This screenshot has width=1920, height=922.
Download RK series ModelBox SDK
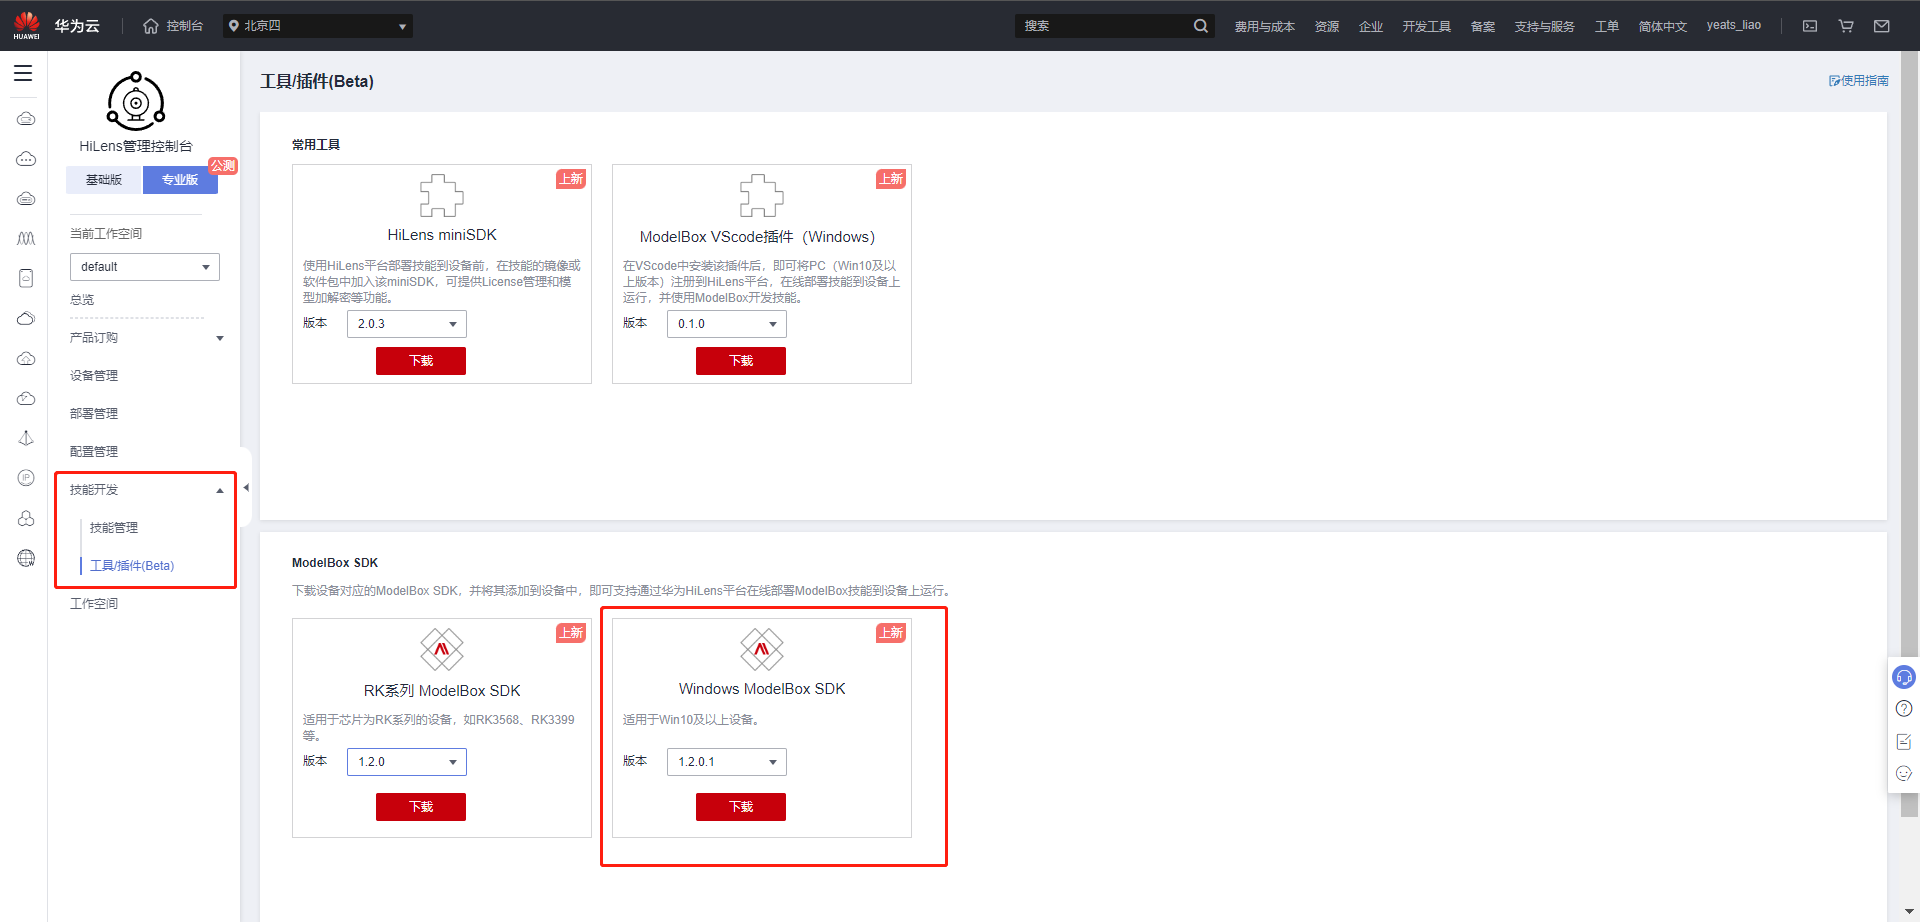(421, 807)
